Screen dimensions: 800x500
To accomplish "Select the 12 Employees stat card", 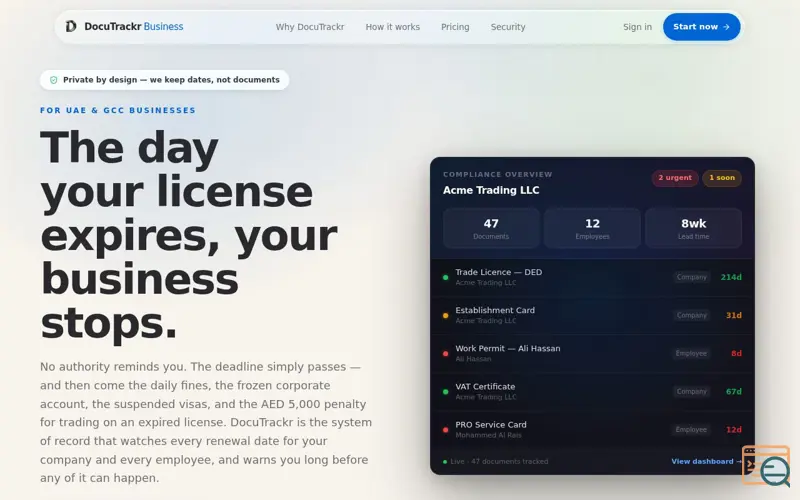I will tap(592, 228).
